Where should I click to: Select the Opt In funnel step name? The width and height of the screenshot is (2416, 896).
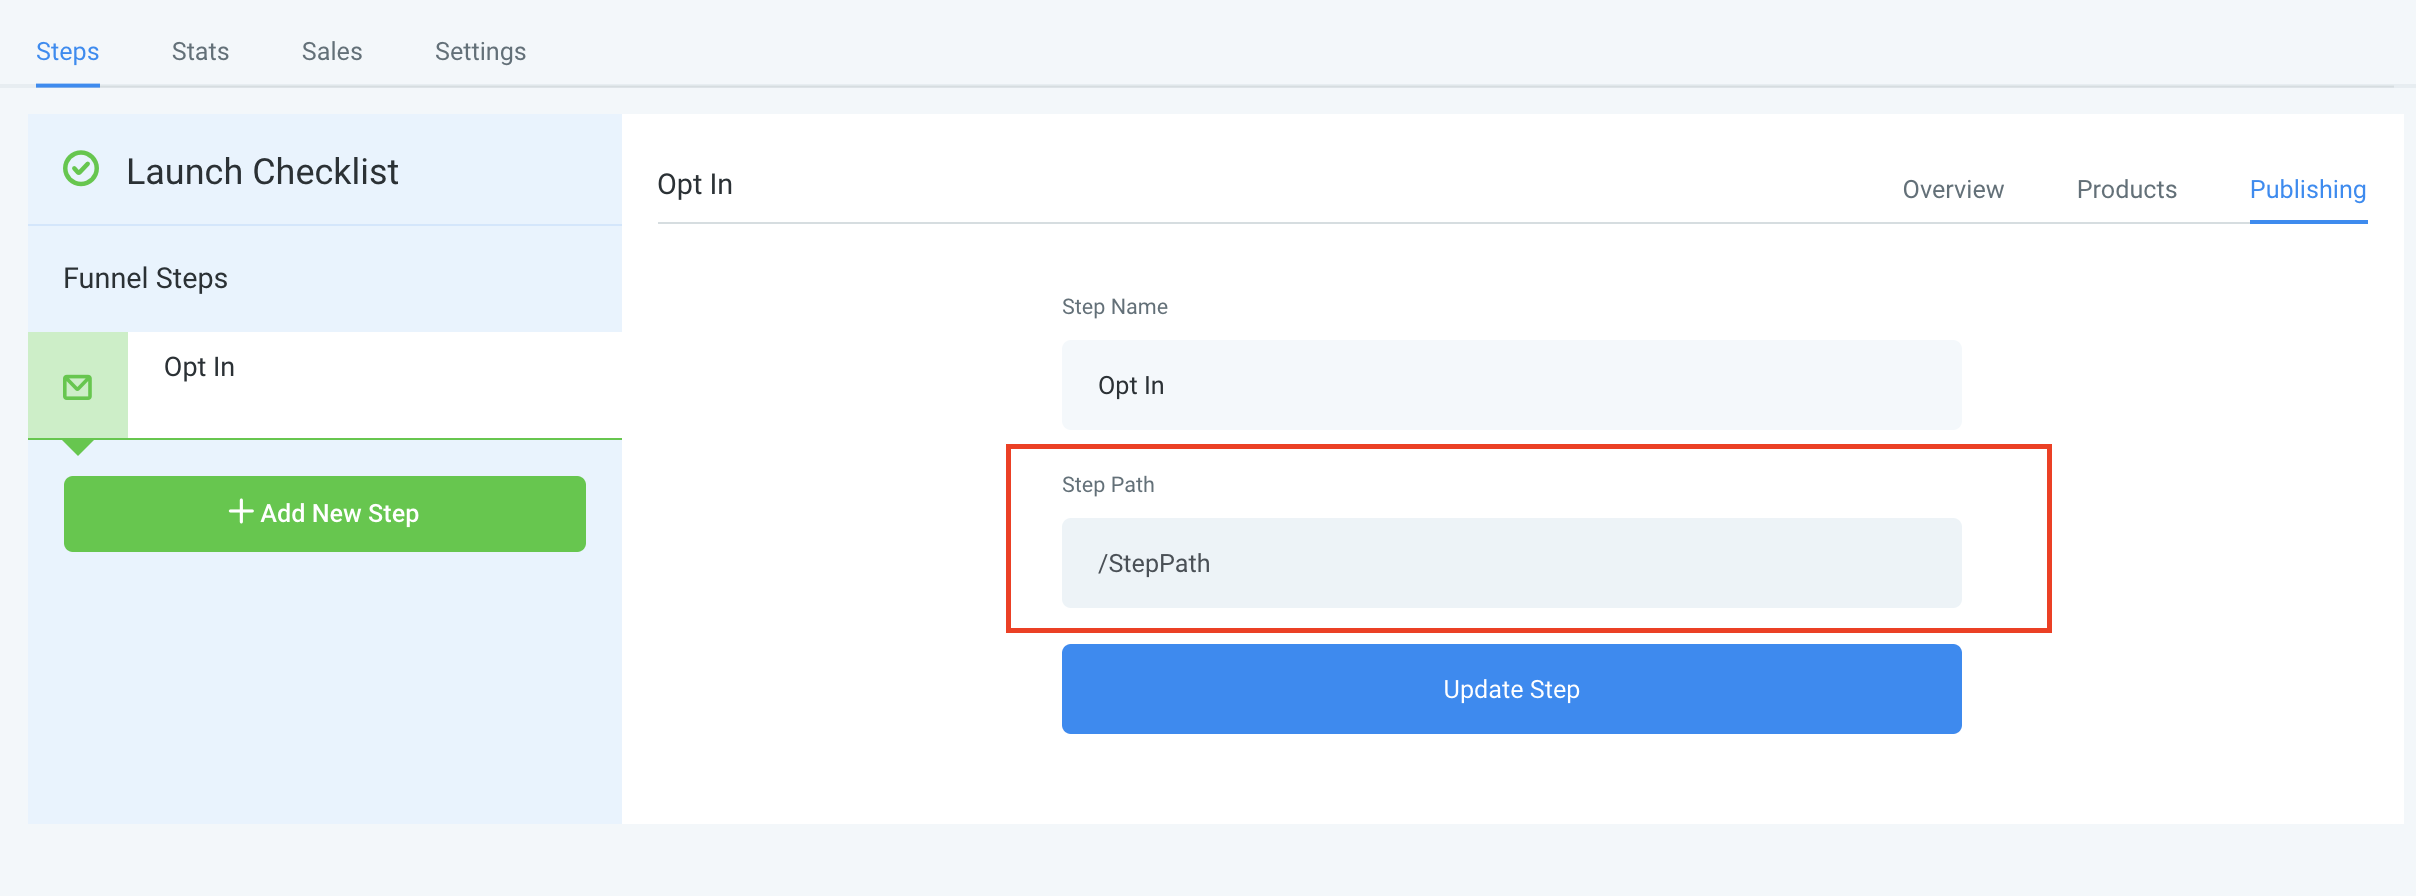[199, 367]
